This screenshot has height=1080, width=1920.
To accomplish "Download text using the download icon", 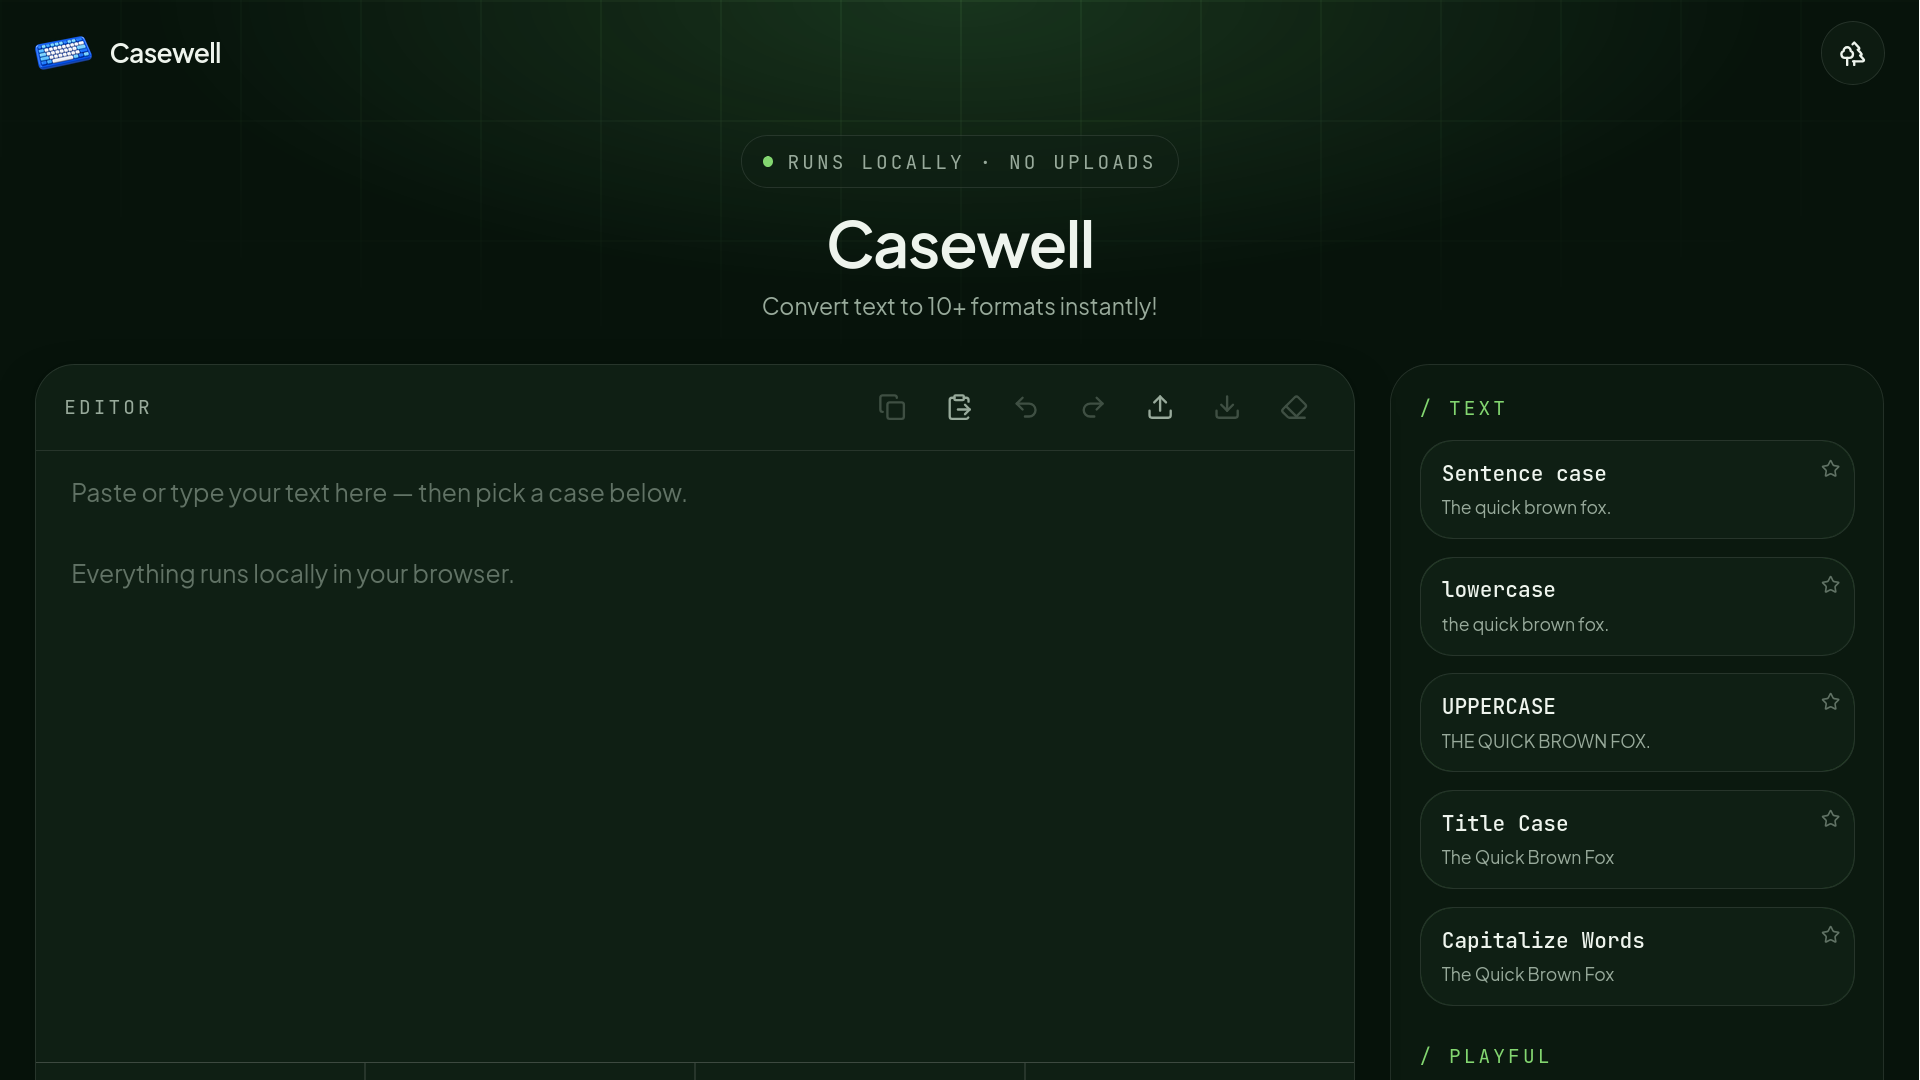I will (x=1227, y=407).
